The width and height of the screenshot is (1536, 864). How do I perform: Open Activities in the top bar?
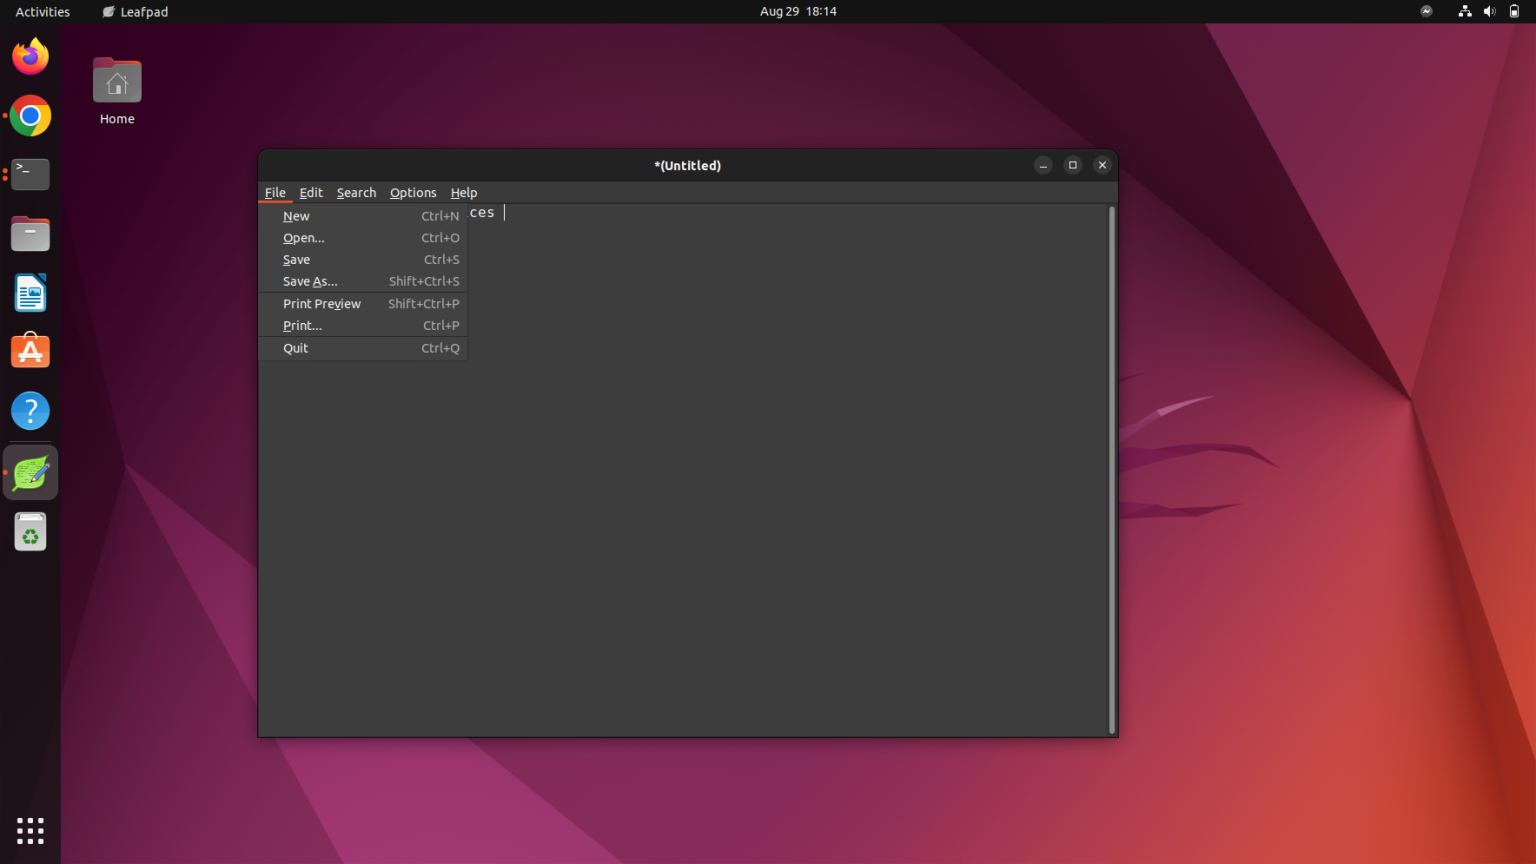(x=41, y=11)
